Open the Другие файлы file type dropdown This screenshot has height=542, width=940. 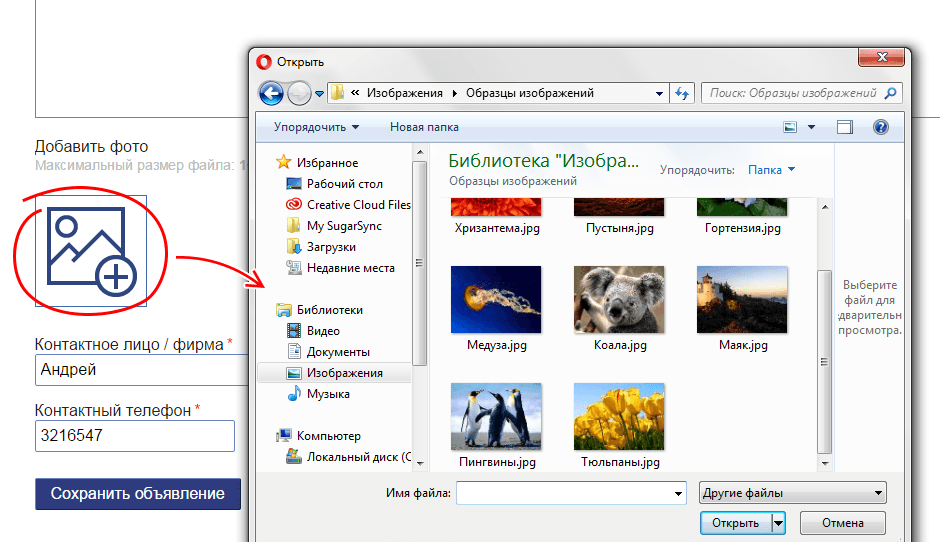792,493
